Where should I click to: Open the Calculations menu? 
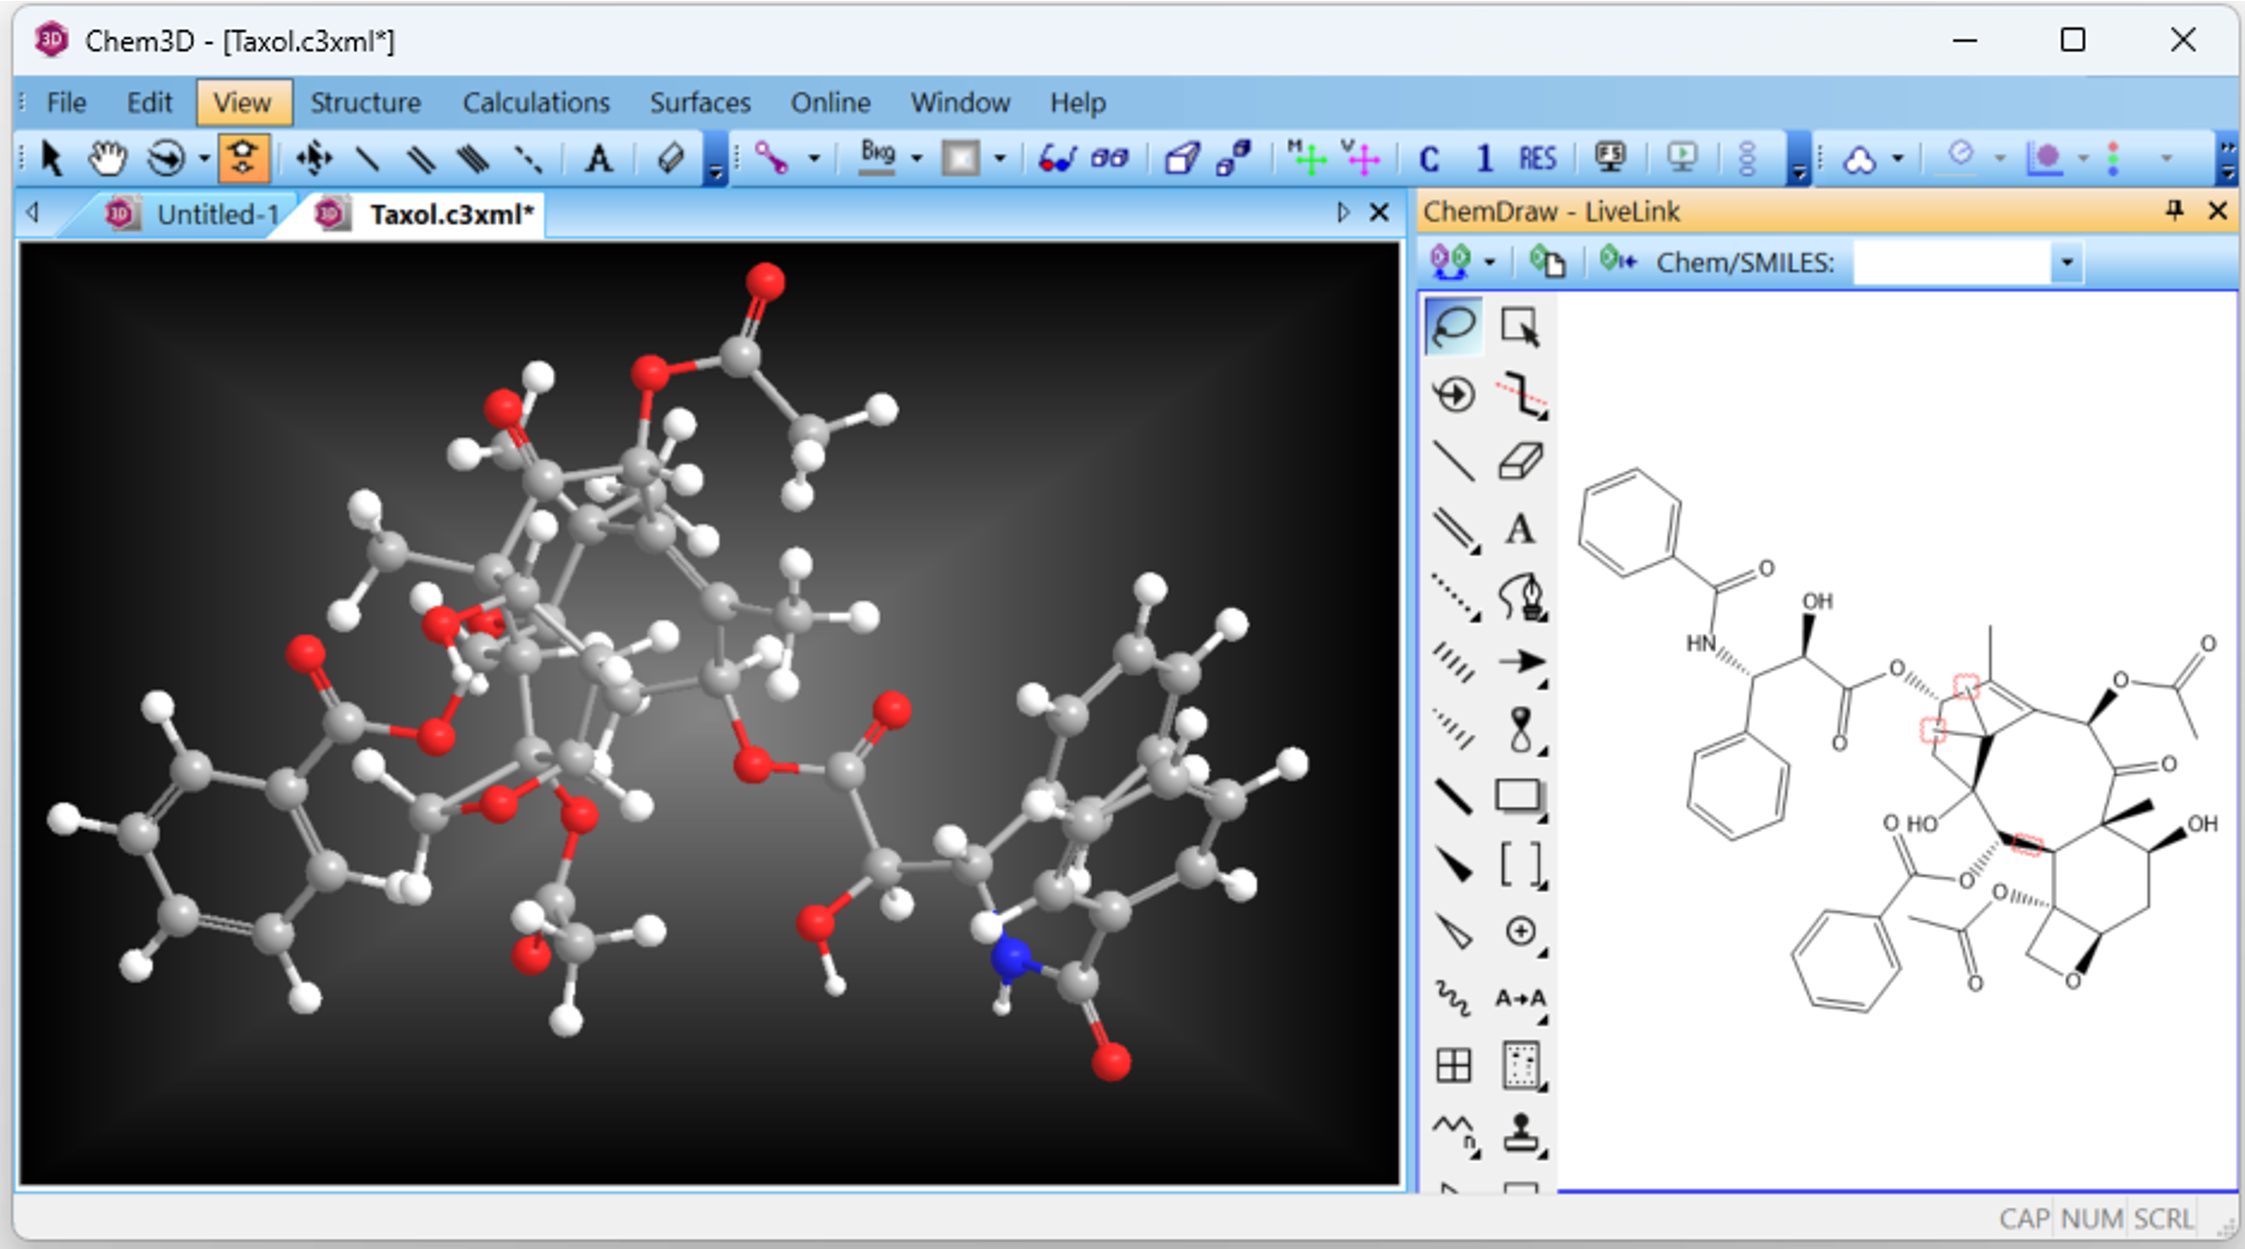click(x=535, y=102)
